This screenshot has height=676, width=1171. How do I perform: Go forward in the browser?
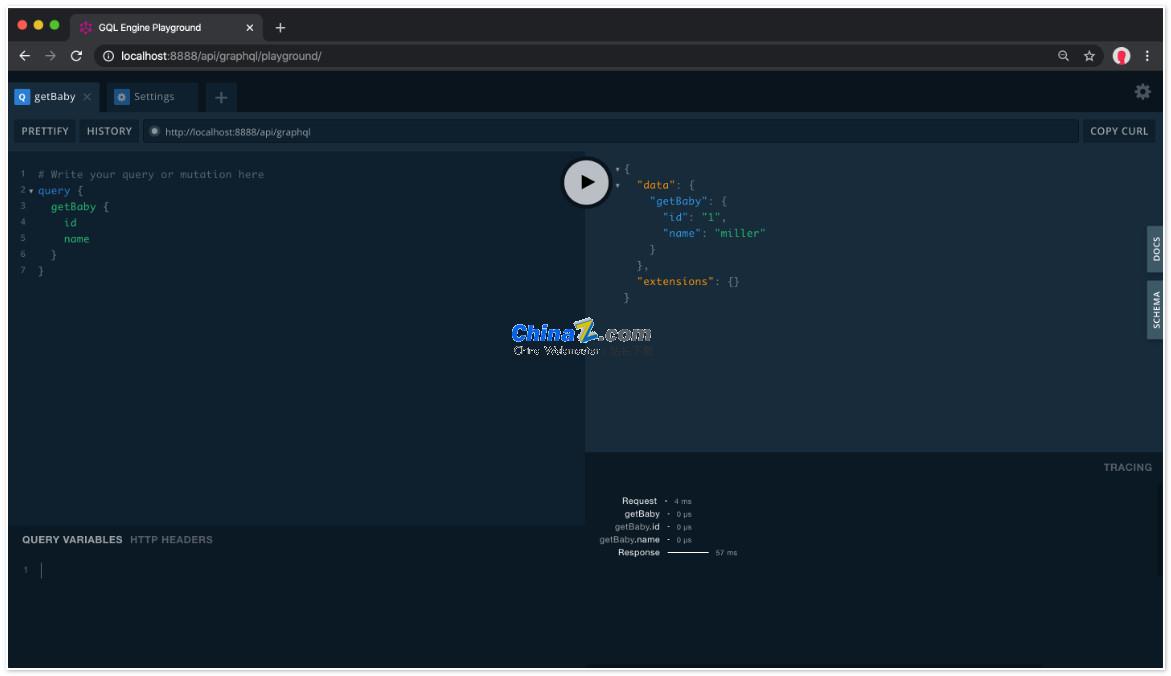coord(50,56)
